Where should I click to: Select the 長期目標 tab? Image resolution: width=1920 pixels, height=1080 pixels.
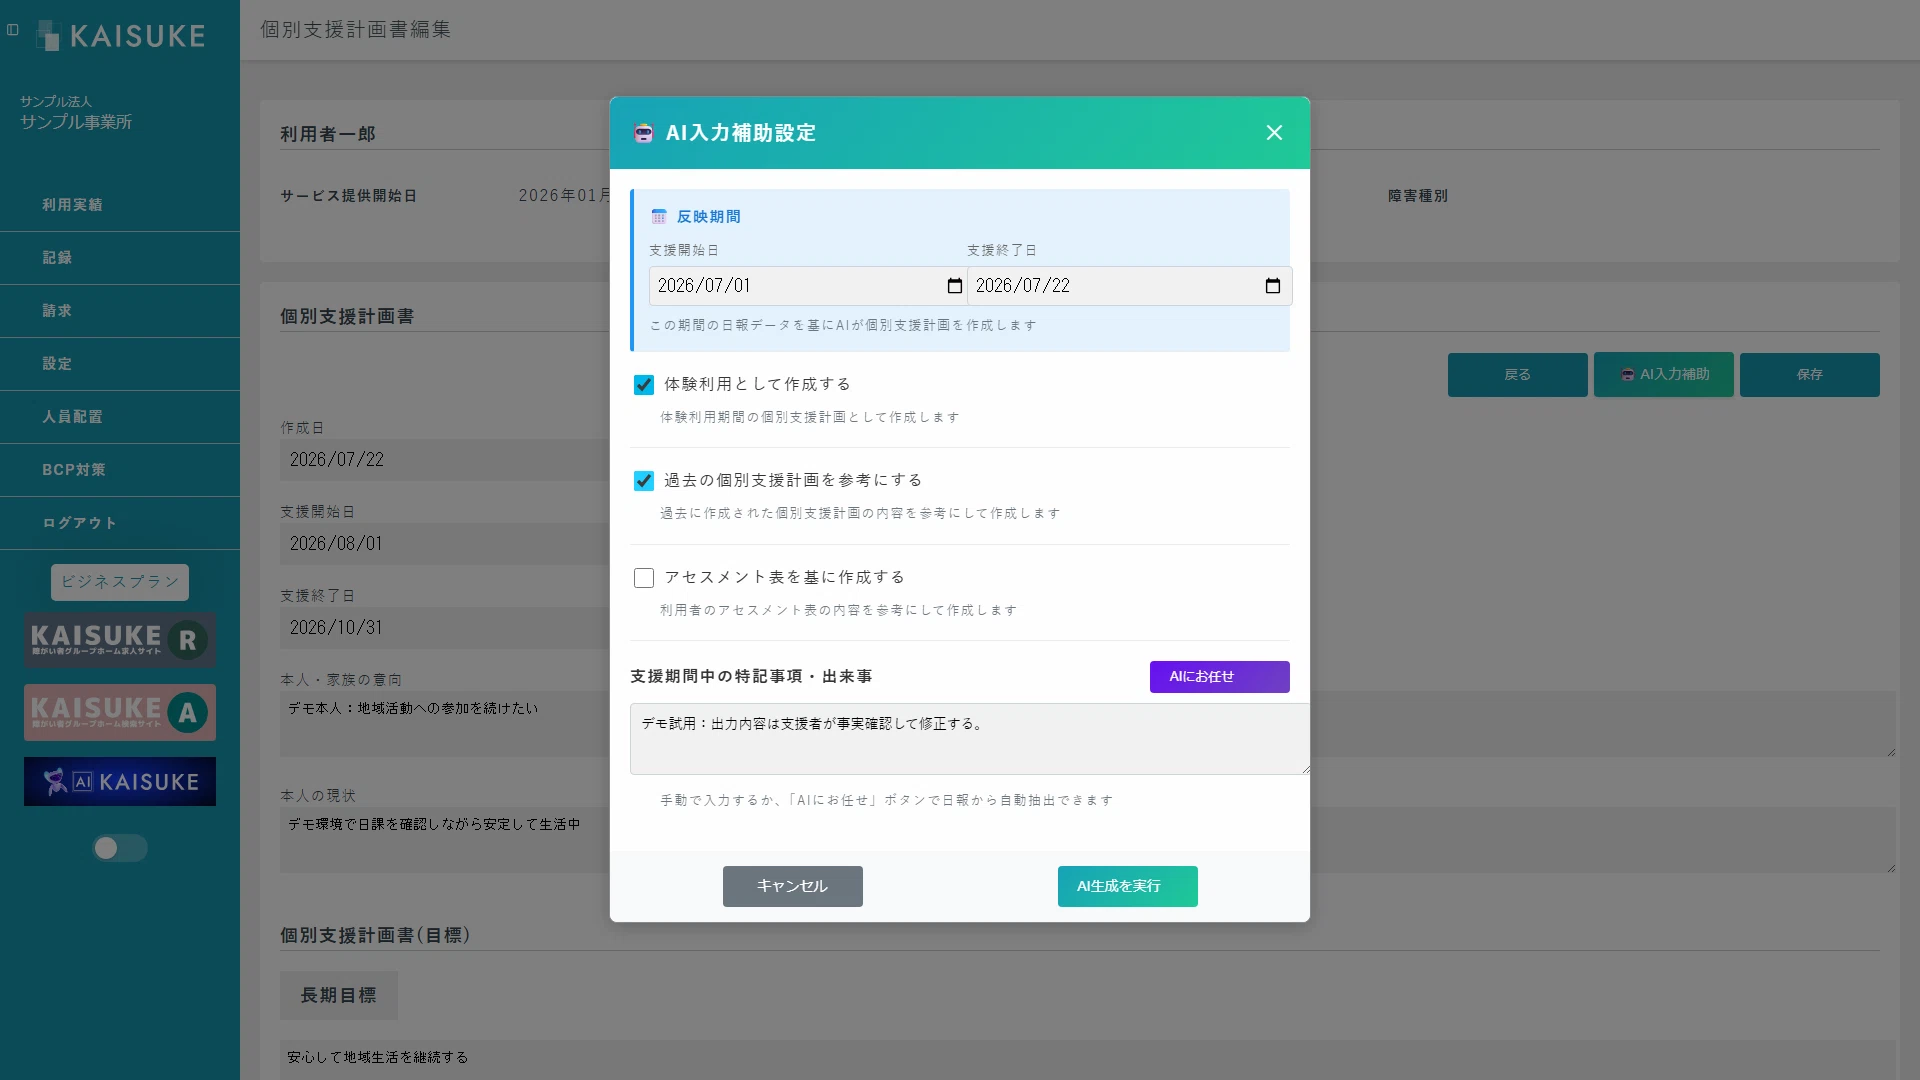click(x=339, y=996)
